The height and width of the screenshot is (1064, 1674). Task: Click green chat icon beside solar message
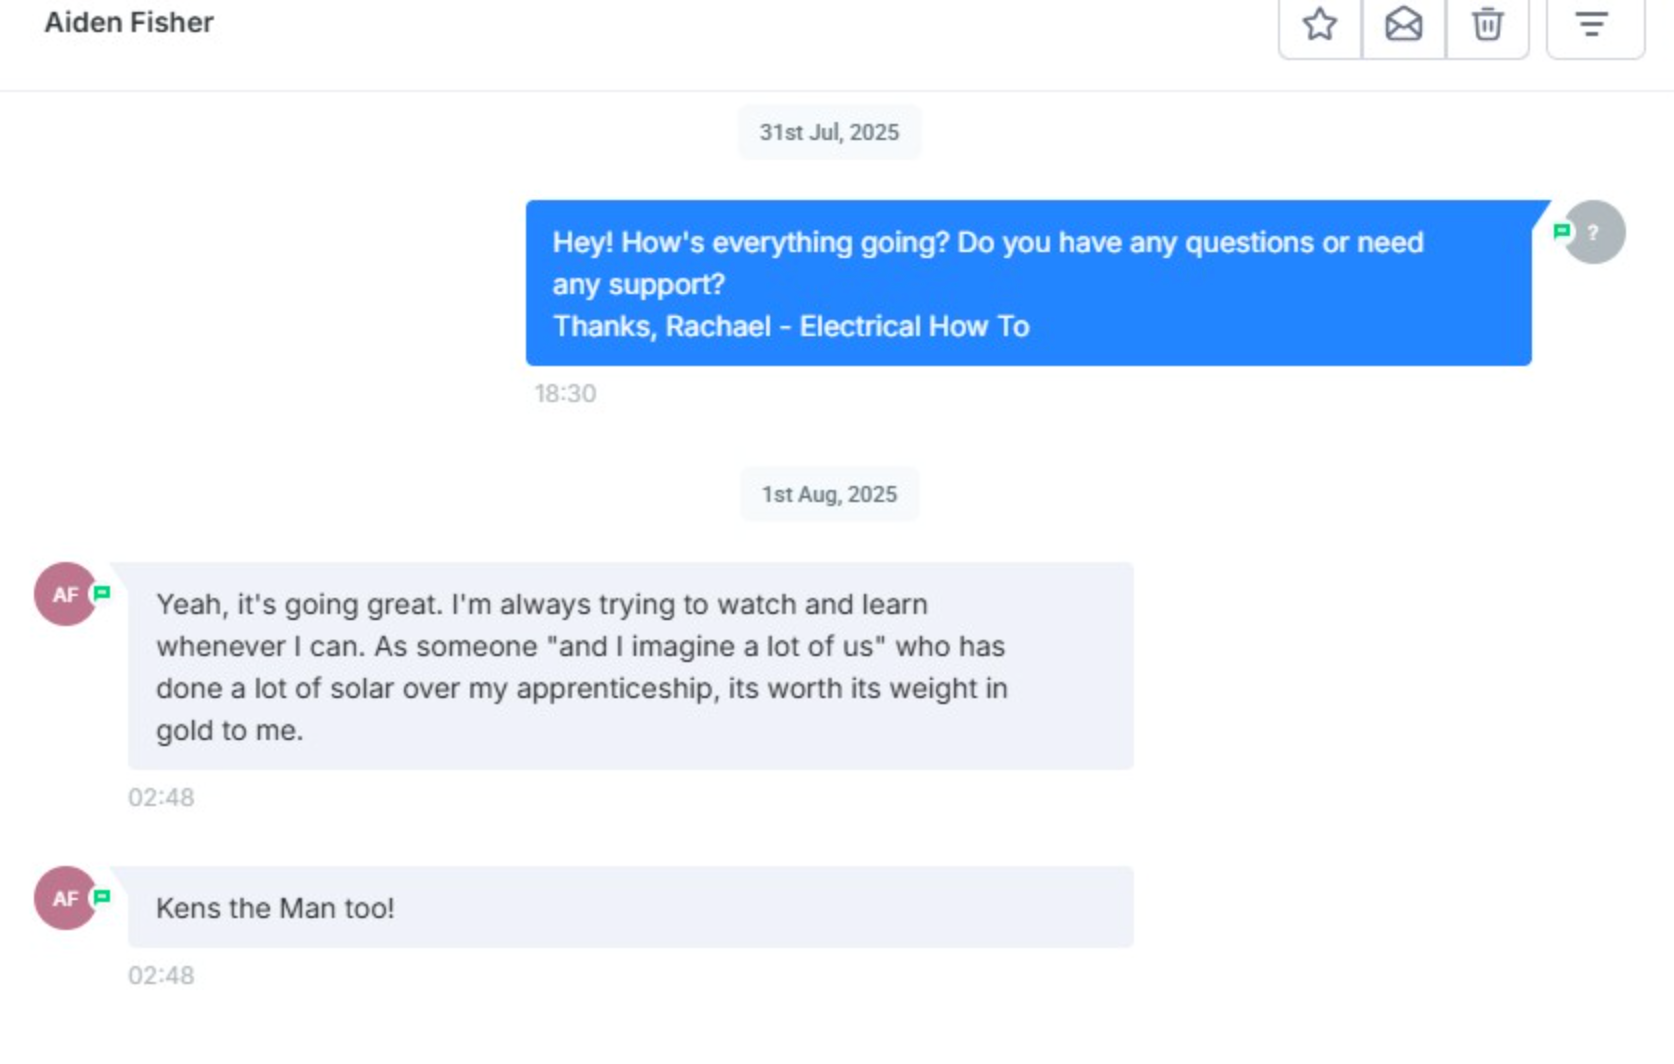[102, 593]
